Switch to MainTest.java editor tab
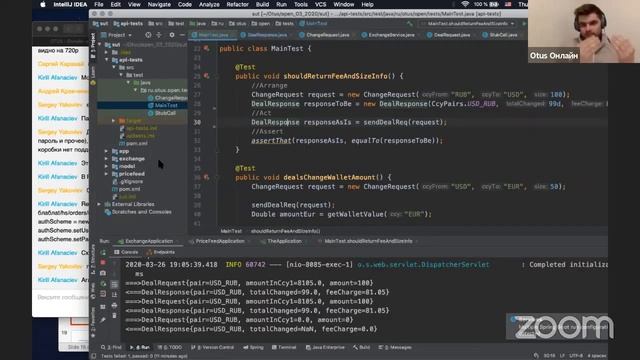This screenshot has width=640, height=360. point(213,35)
